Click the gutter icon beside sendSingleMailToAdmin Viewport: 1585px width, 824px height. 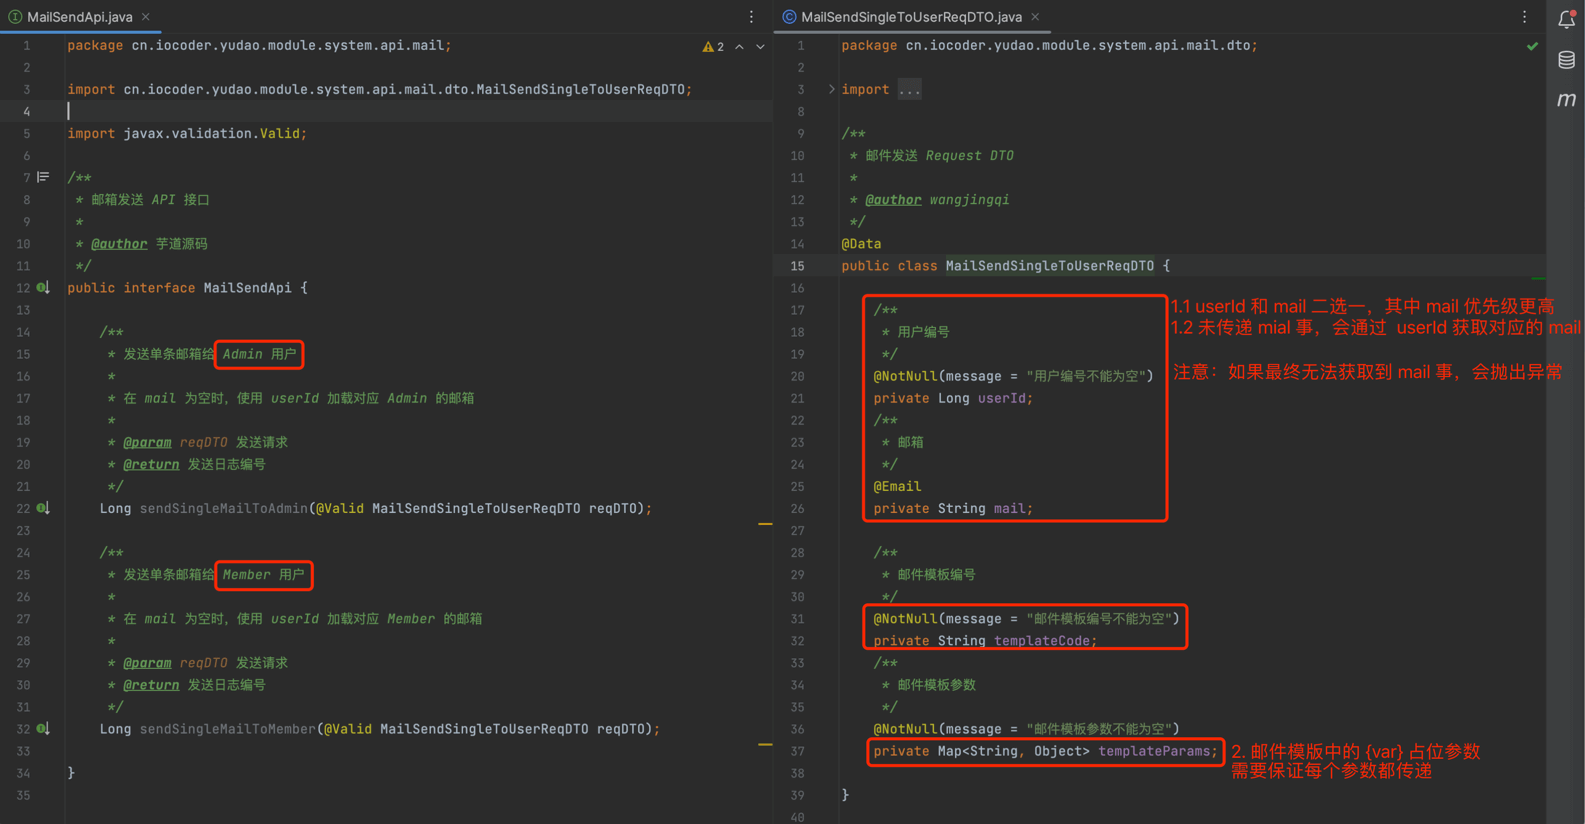point(43,508)
